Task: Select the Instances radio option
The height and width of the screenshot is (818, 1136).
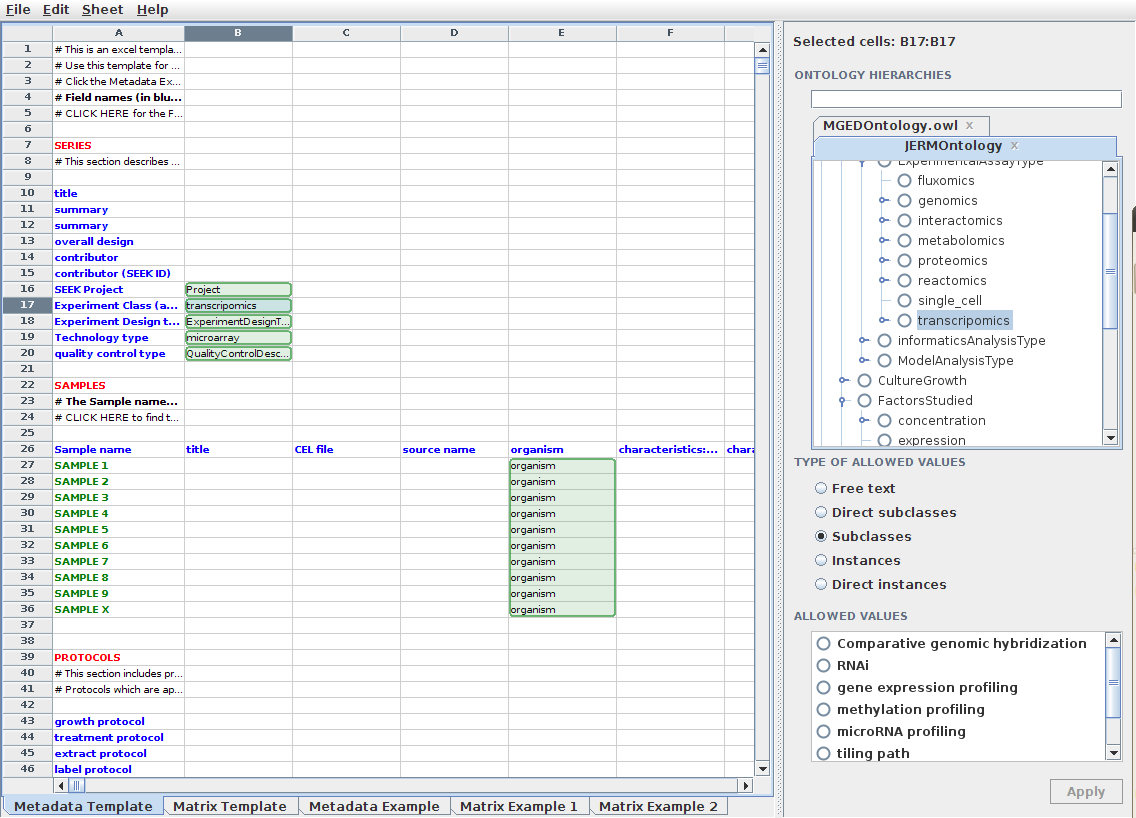Action: point(821,561)
